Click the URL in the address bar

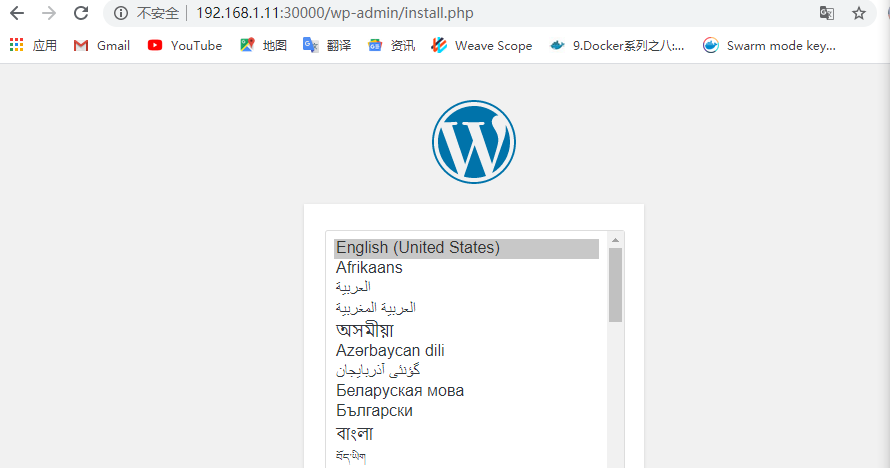(x=335, y=13)
